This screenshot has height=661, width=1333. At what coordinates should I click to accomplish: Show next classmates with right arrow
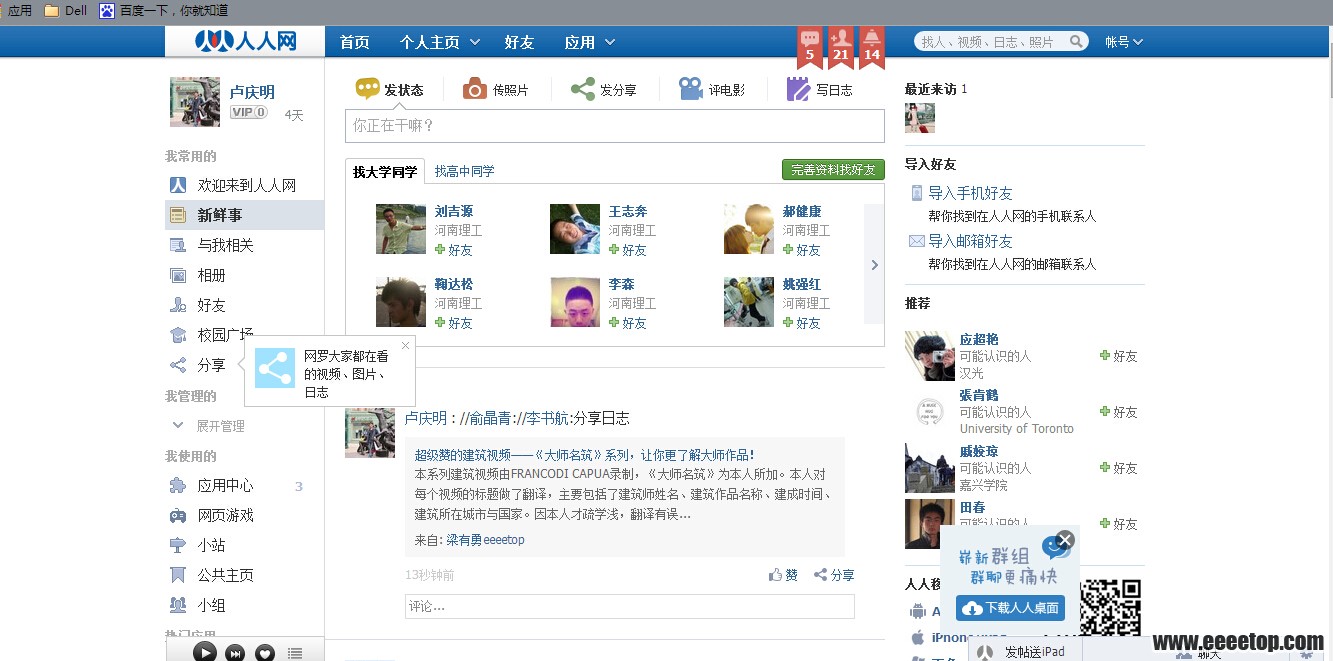(x=874, y=265)
